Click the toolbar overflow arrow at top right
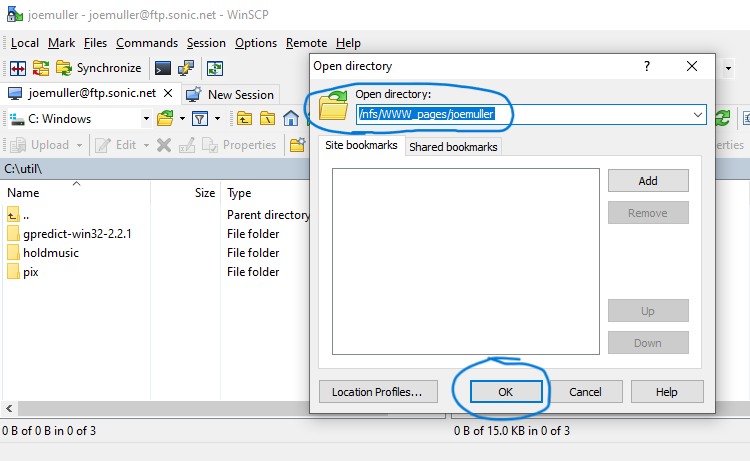Viewport: 750px width, 461px height. (728, 68)
